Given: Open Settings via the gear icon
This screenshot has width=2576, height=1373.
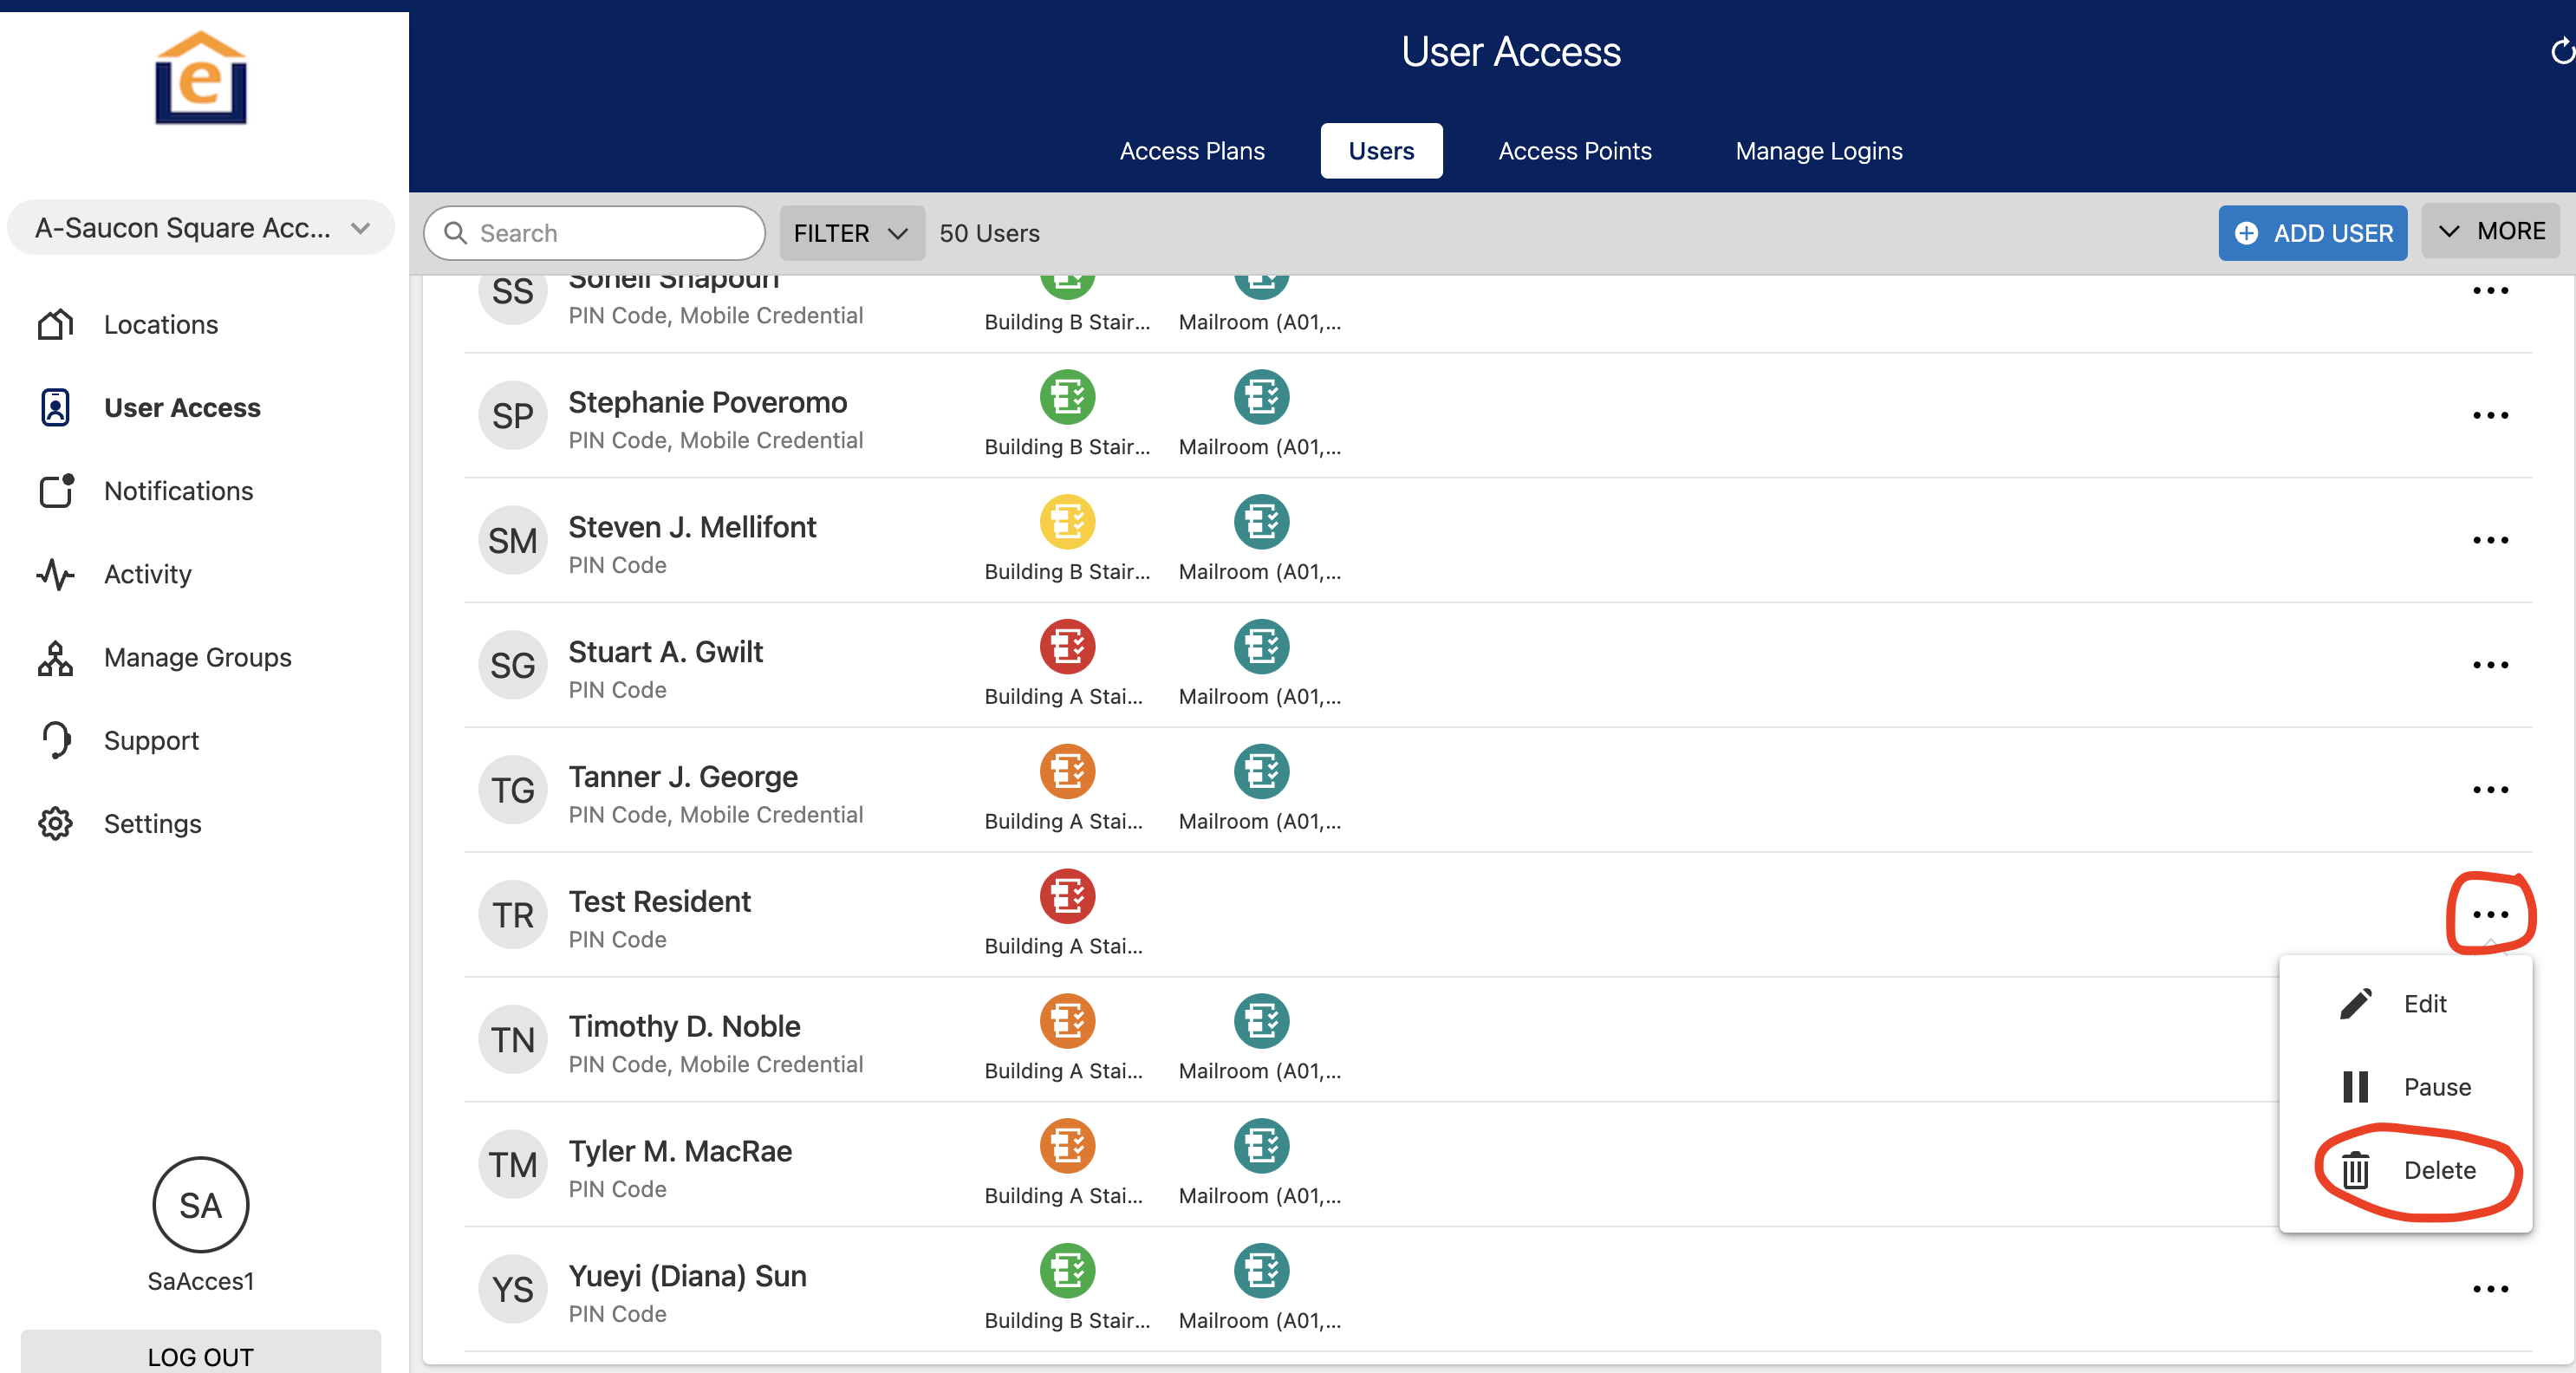Looking at the screenshot, I should pyautogui.click(x=56, y=823).
